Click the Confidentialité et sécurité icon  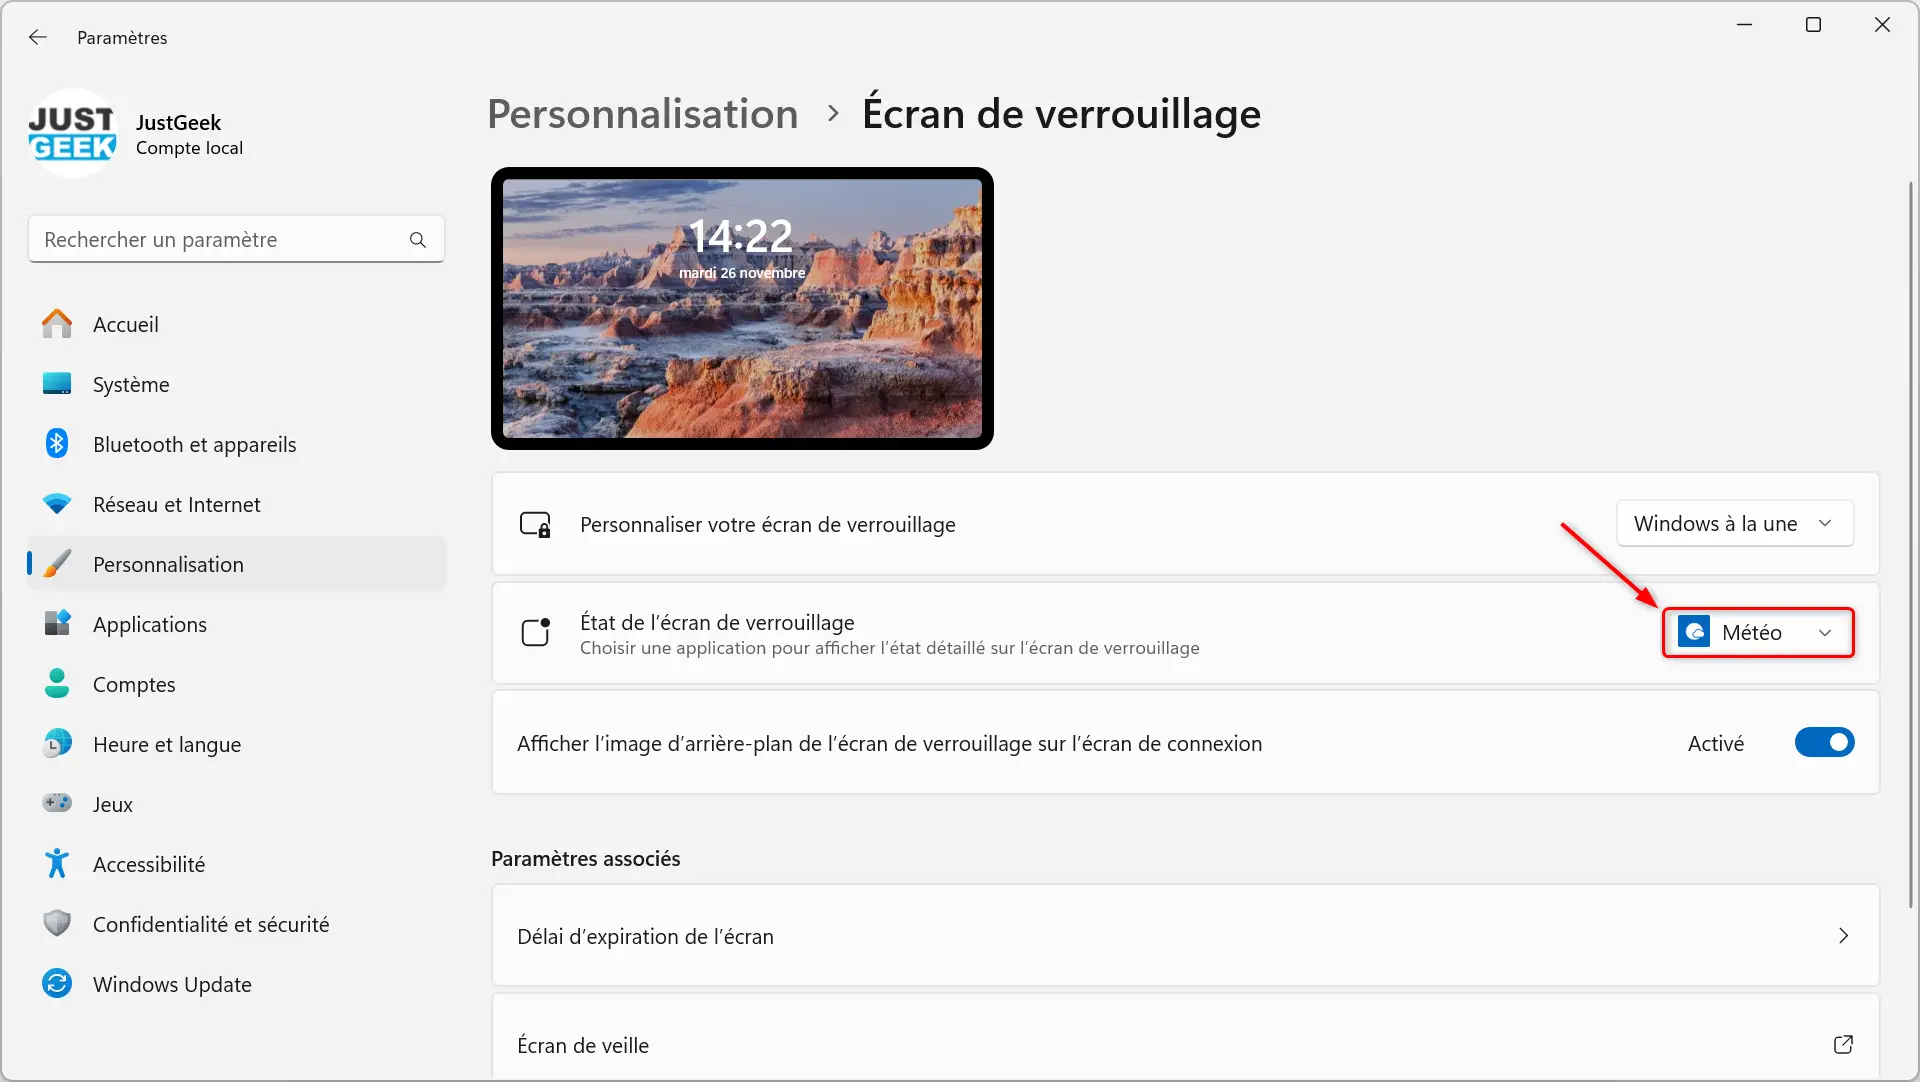tap(57, 924)
